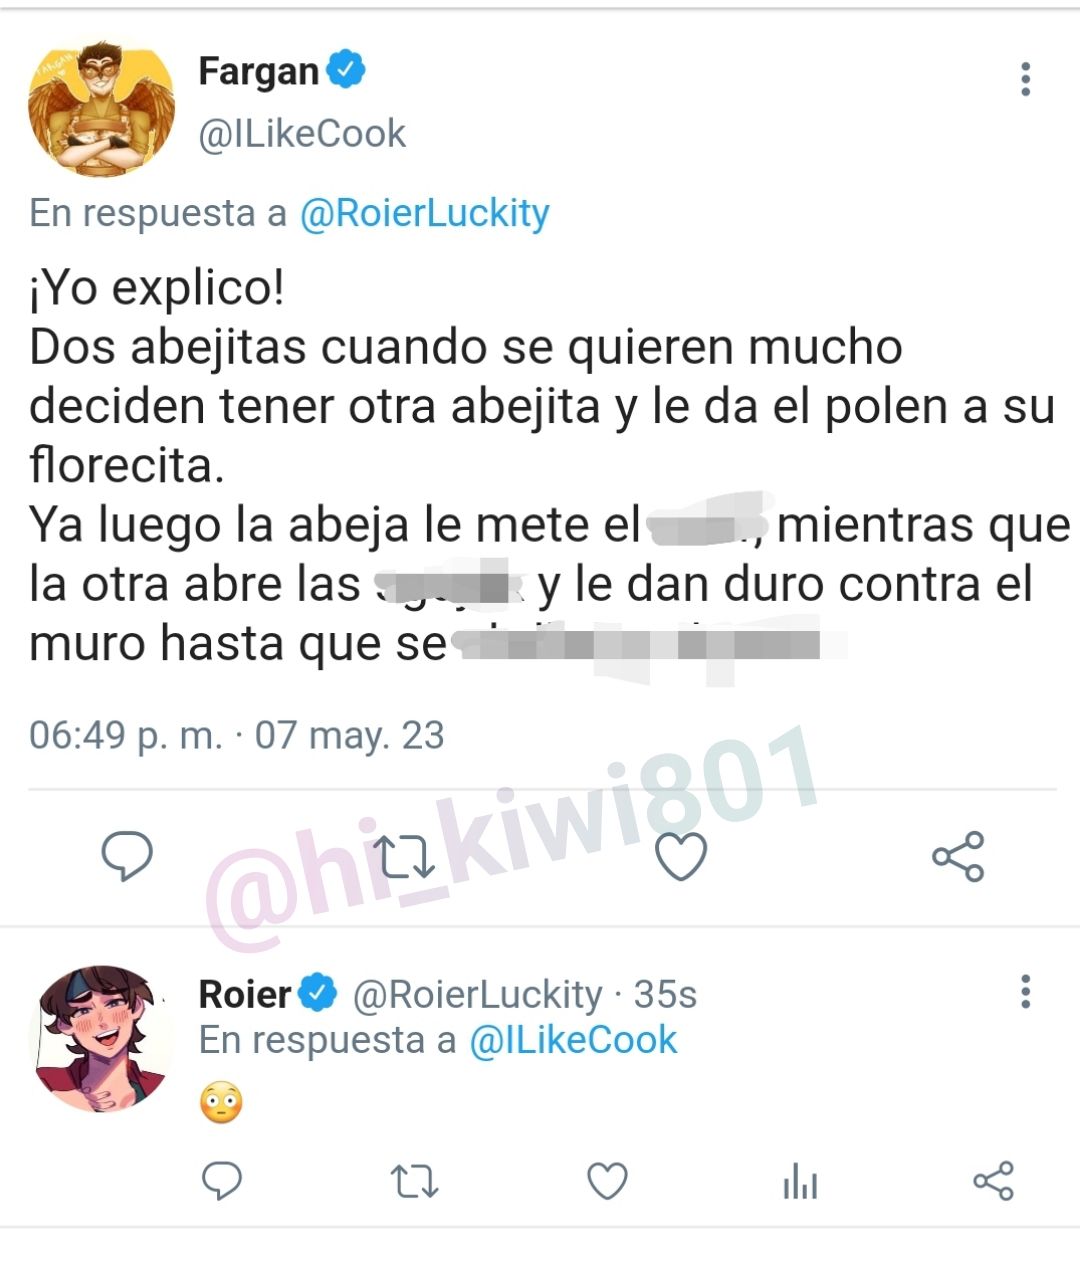Image resolution: width=1080 pixels, height=1267 pixels.
Task: Click Fargan's verified badge
Action: (346, 70)
